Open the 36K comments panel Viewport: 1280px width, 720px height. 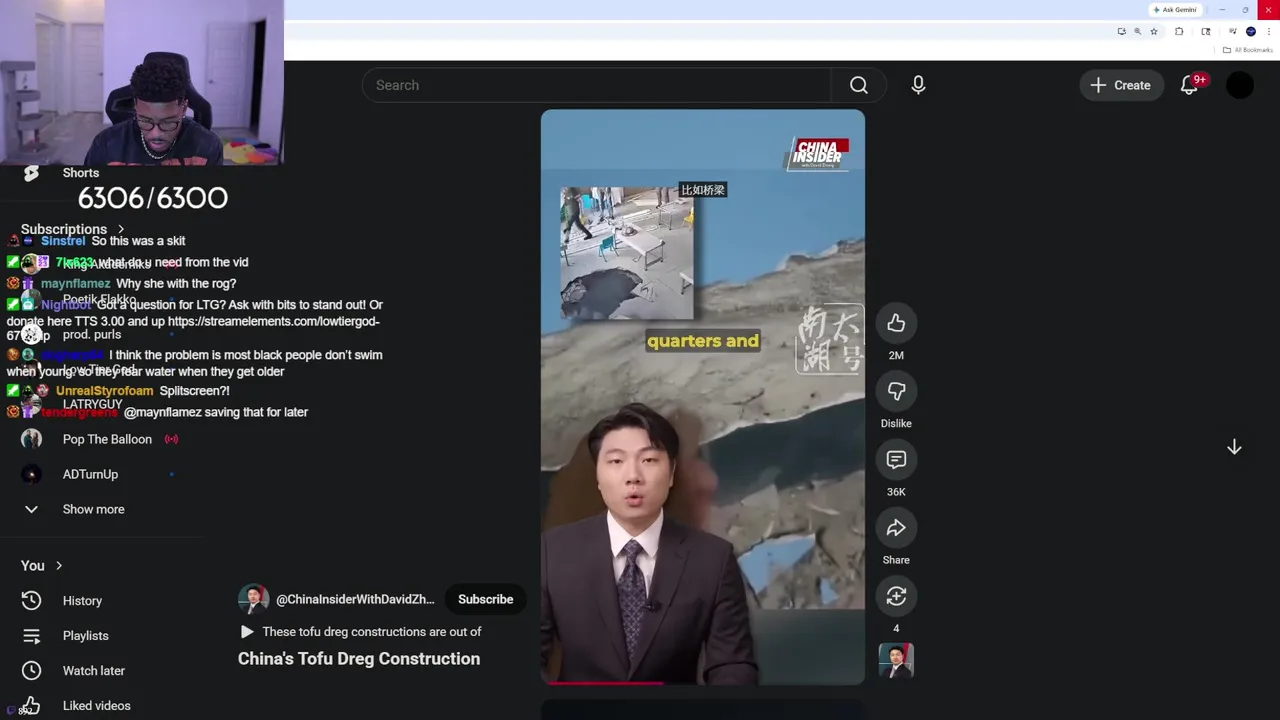(896, 459)
